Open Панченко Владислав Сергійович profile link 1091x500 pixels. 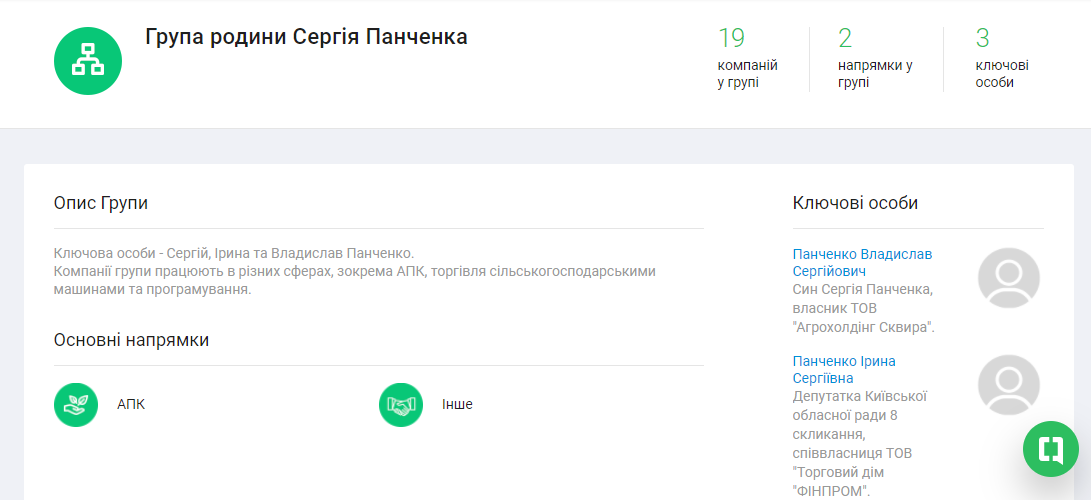(x=862, y=262)
